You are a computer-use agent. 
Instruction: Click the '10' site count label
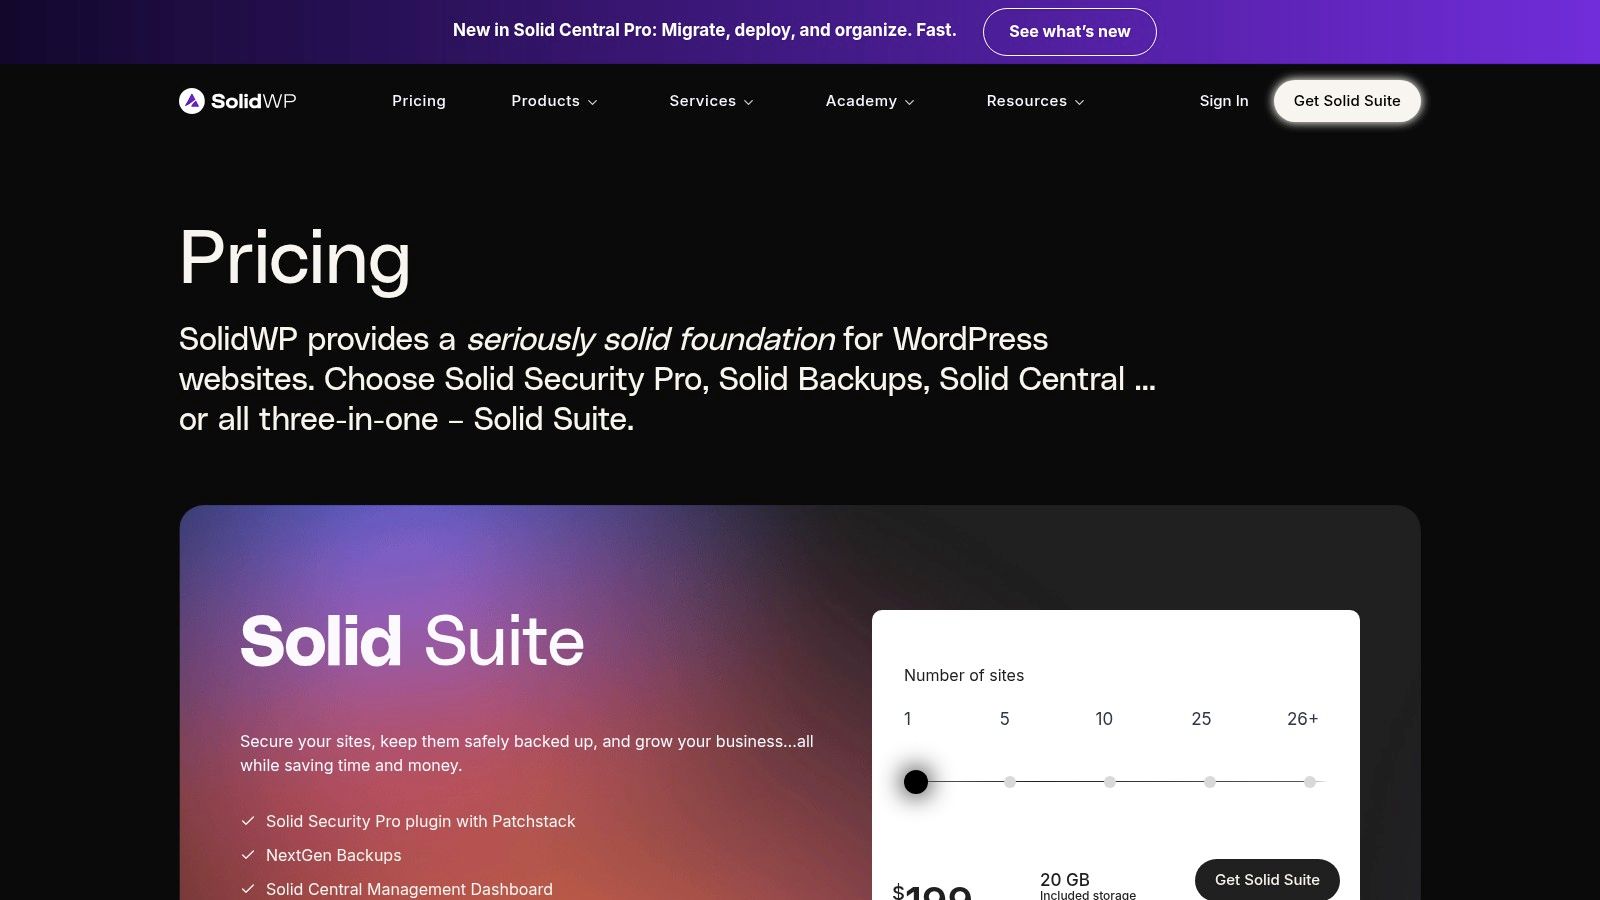[x=1104, y=719]
